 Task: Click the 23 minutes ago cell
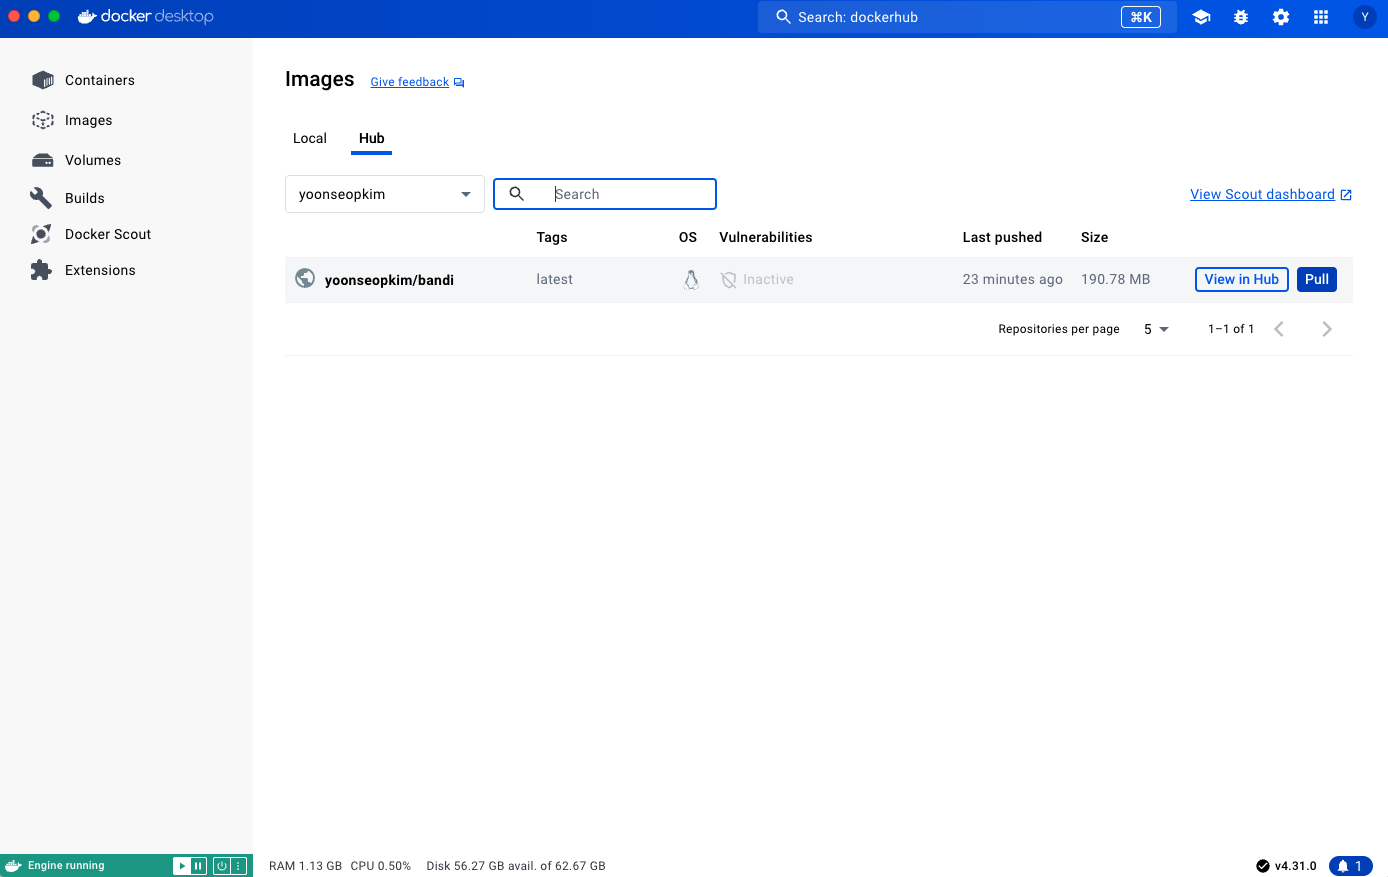click(1013, 279)
